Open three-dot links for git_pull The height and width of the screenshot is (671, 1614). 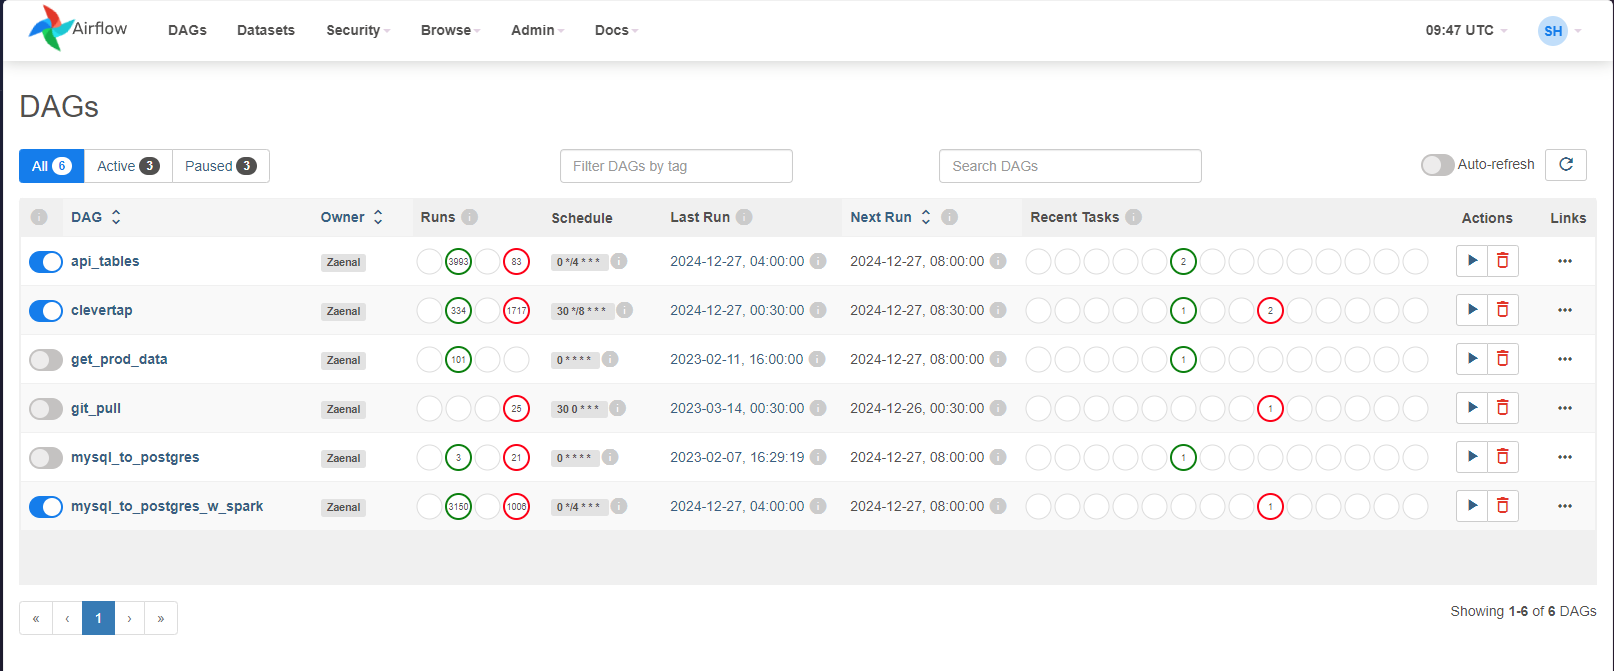pos(1564,408)
